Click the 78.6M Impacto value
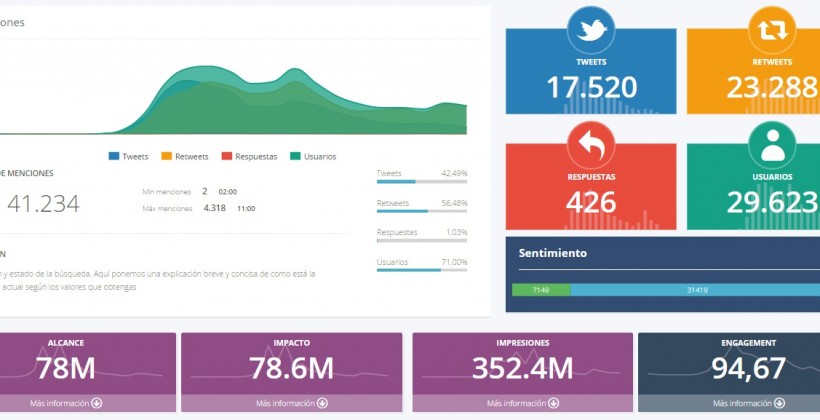 coord(291,368)
